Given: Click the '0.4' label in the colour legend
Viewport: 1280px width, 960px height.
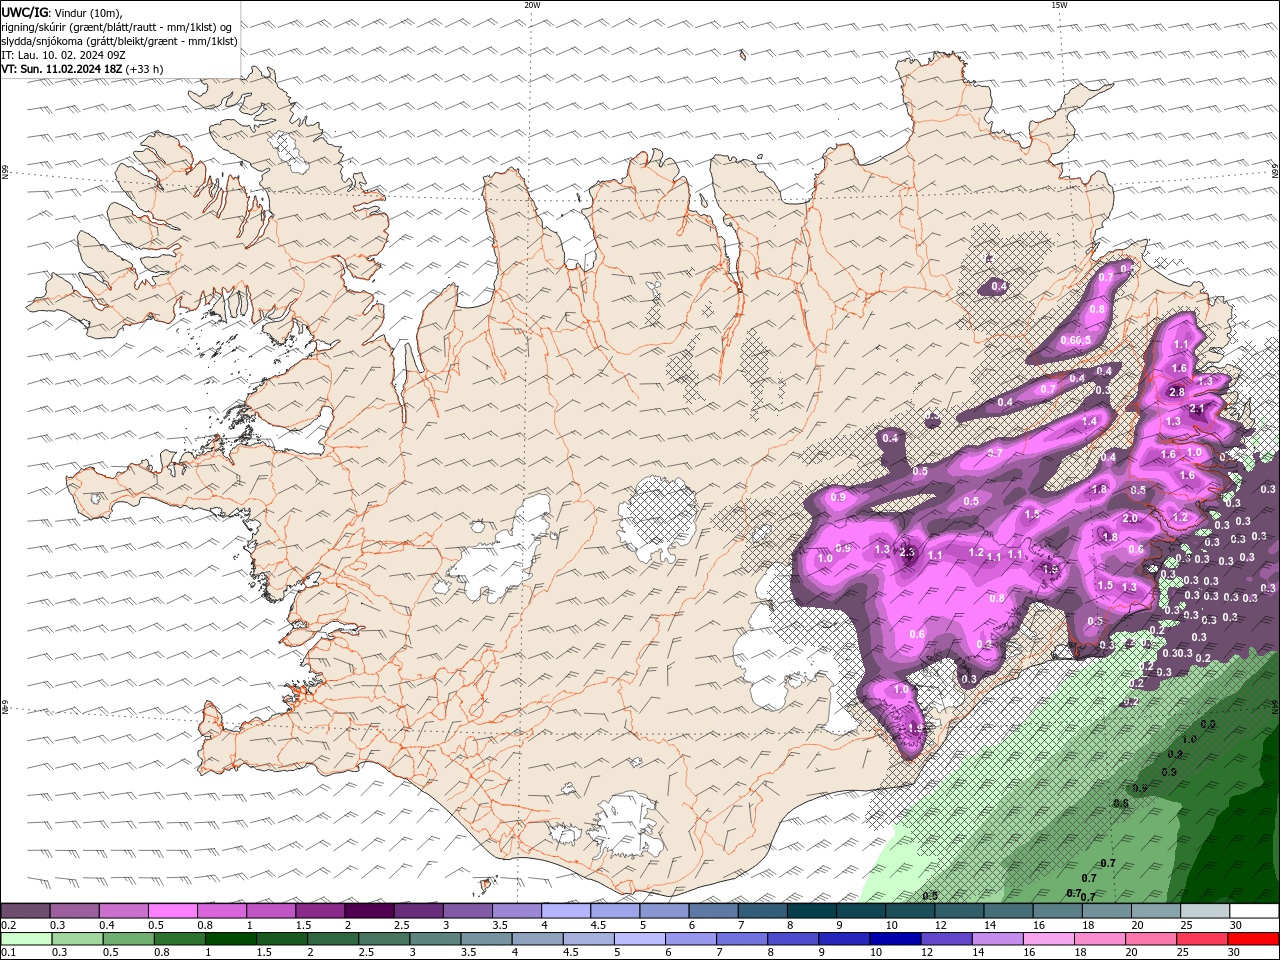Looking at the screenshot, I should click(107, 925).
